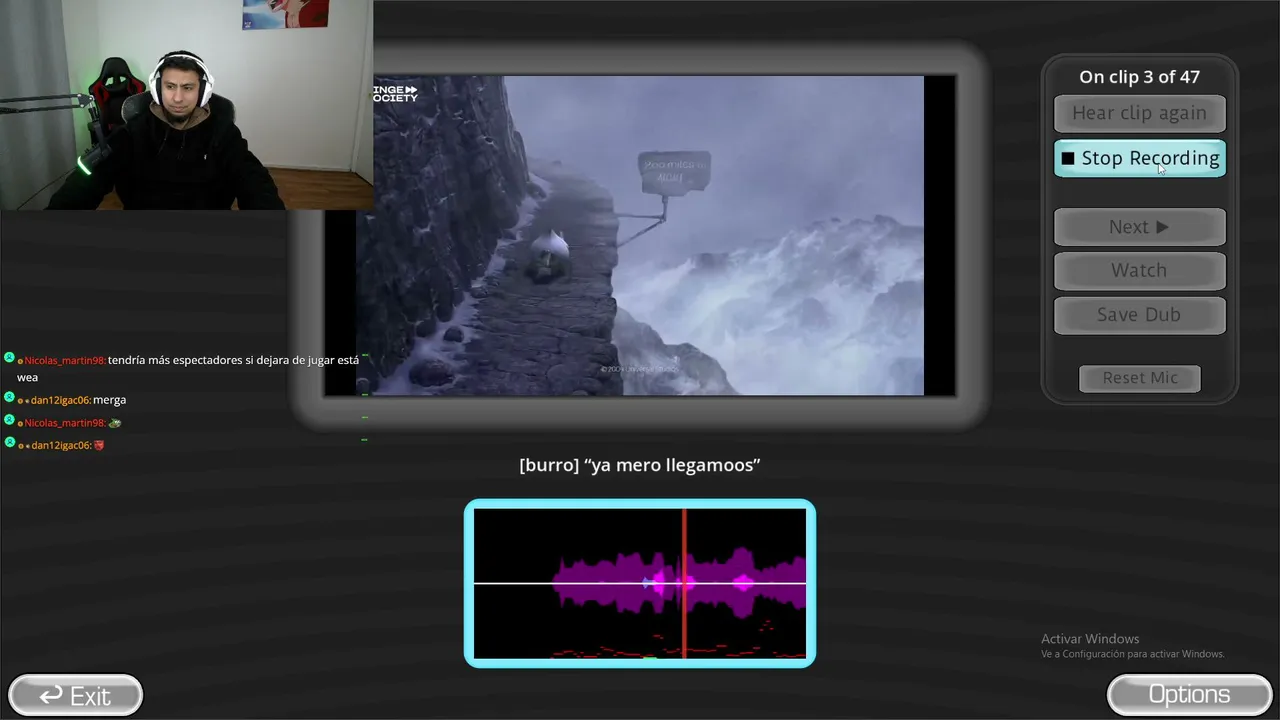The width and height of the screenshot is (1280, 720).
Task: Stop the recording in progress
Action: coord(1139,158)
